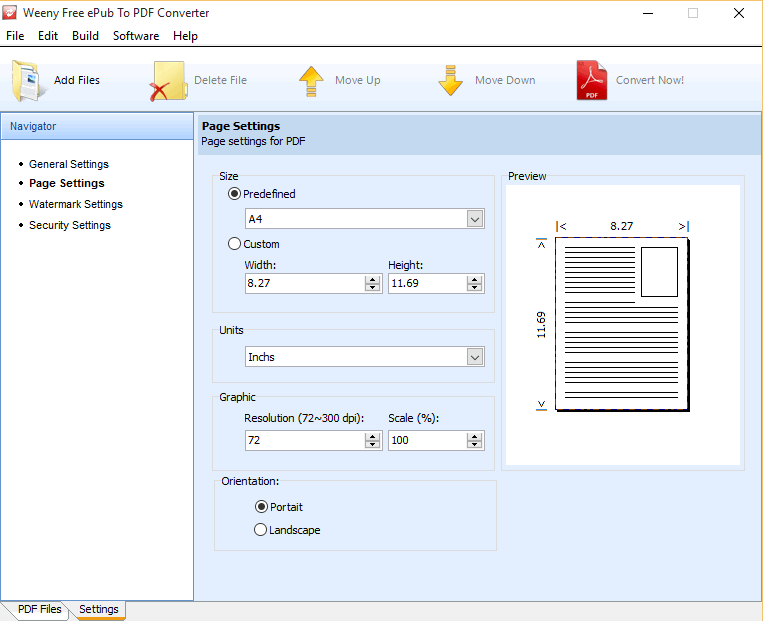Close the converter window
The width and height of the screenshot is (763, 621).
click(x=739, y=13)
